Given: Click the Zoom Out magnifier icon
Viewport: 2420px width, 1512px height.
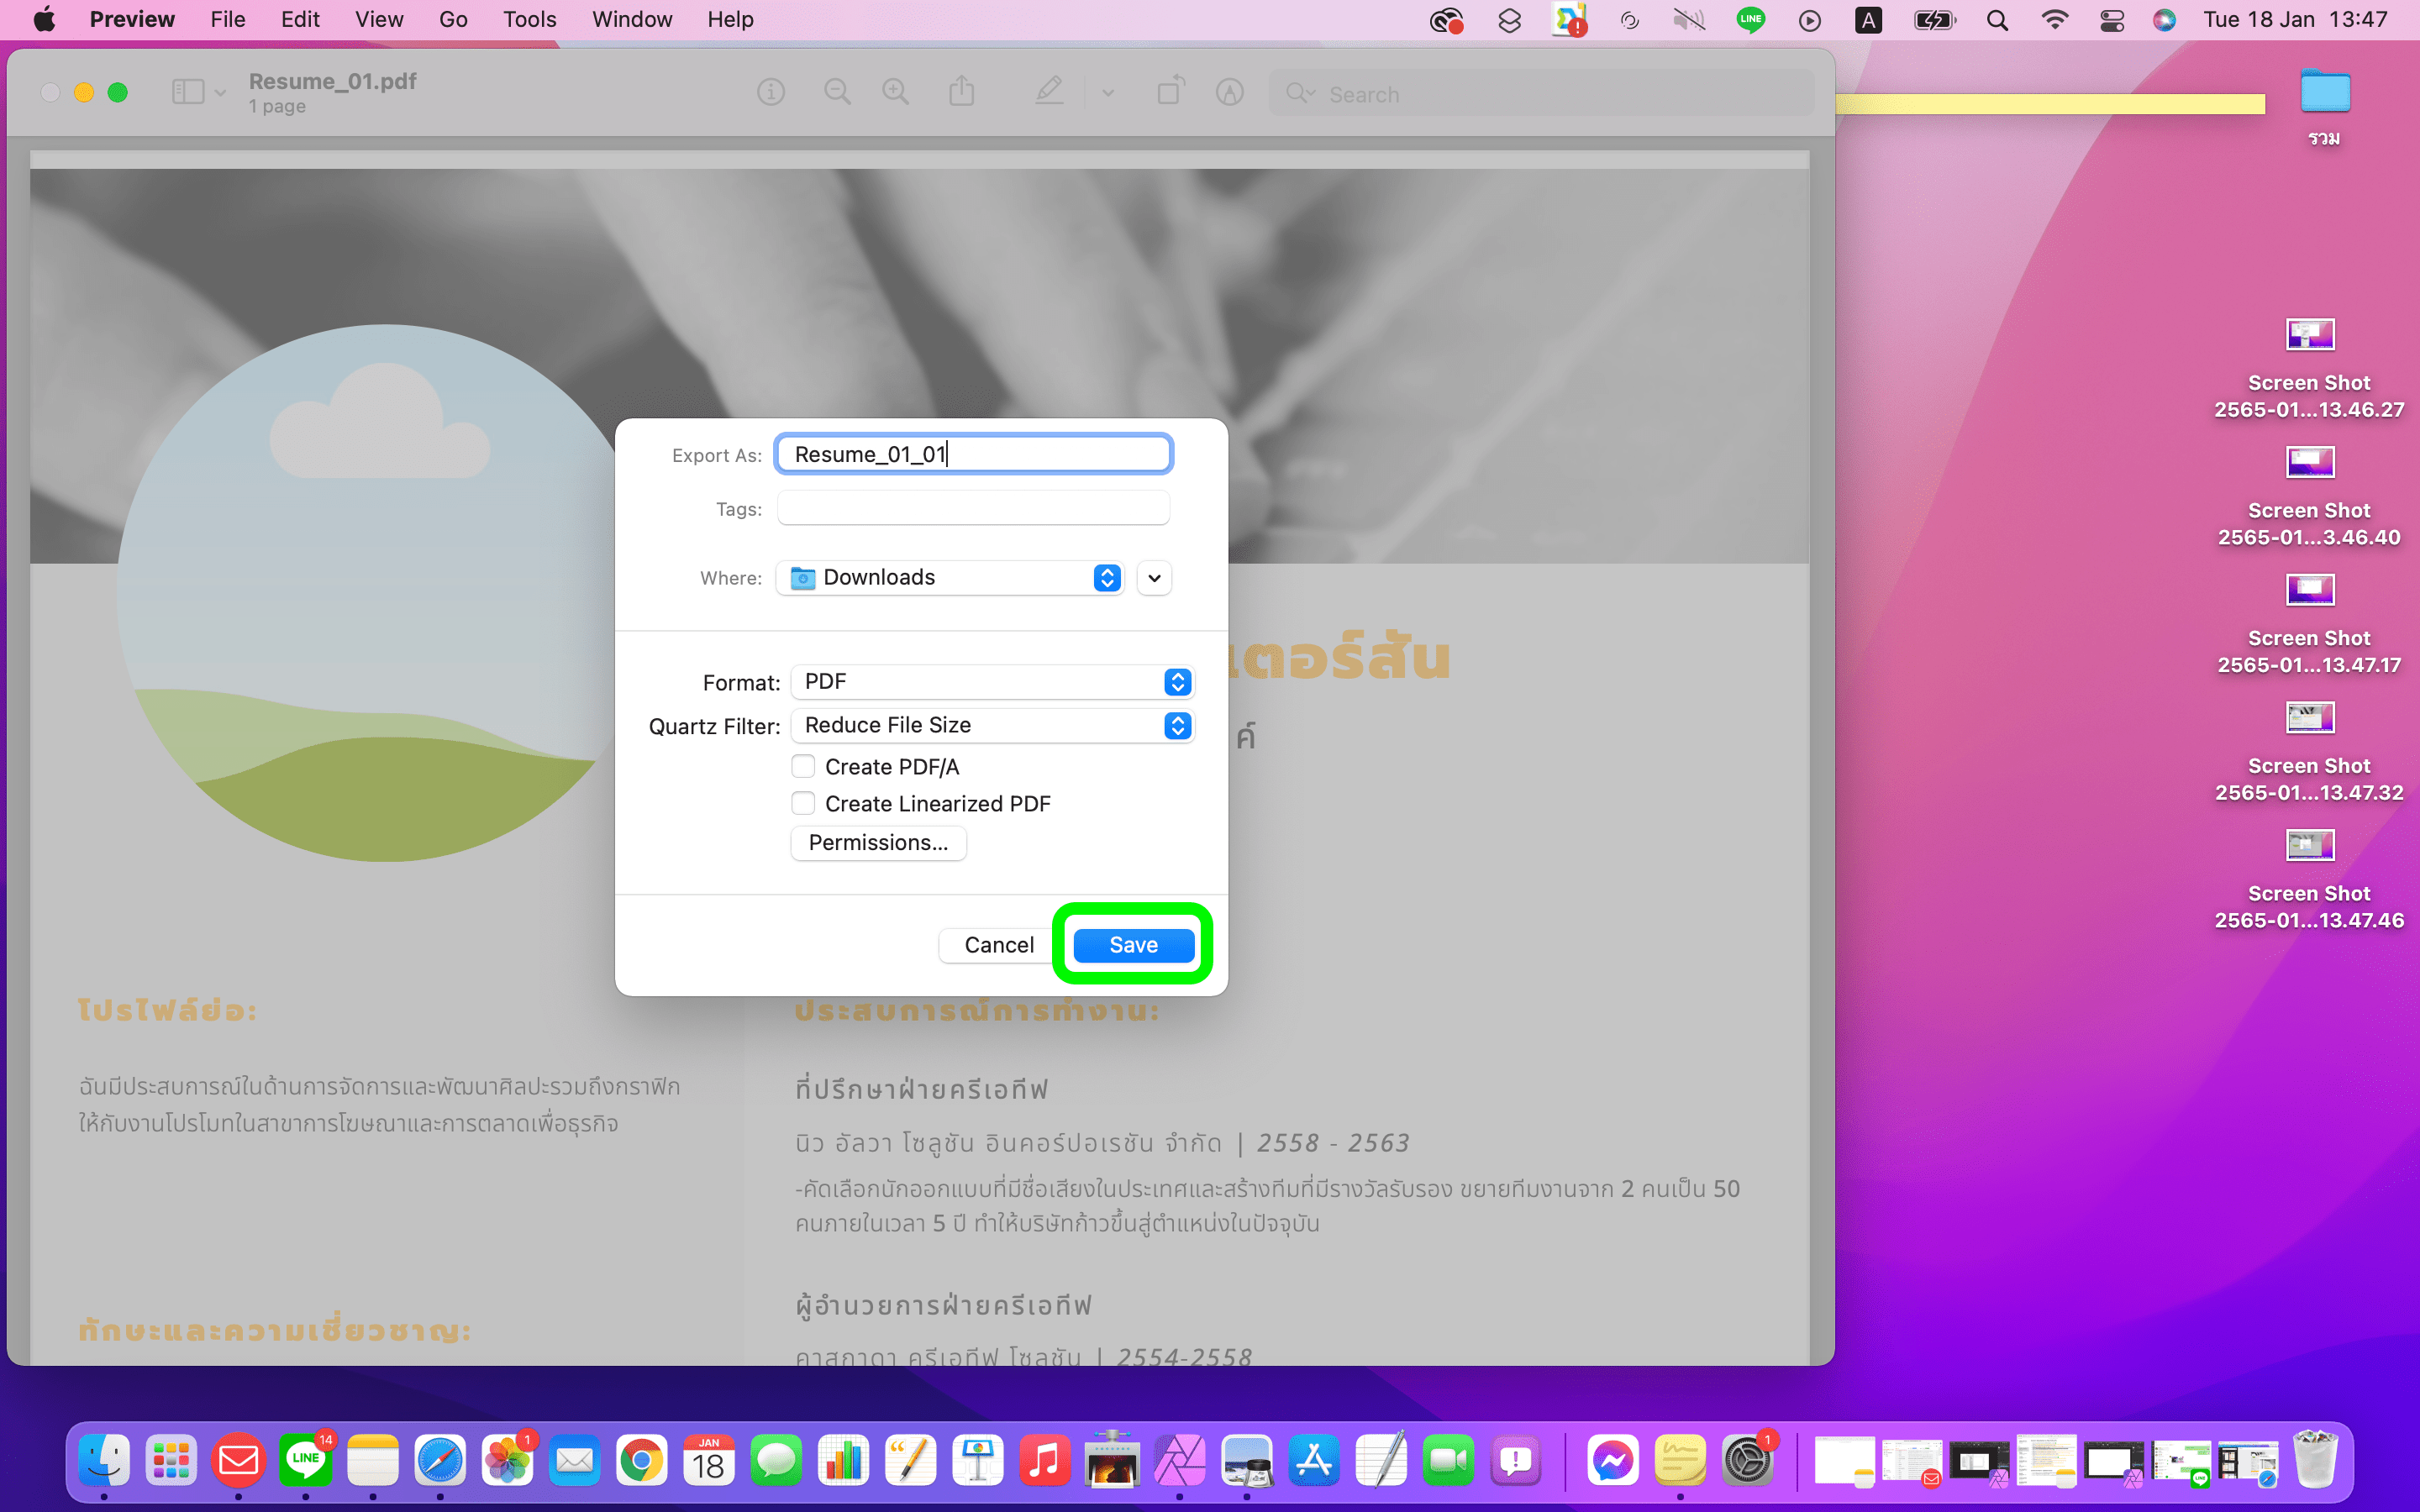Looking at the screenshot, I should [x=837, y=93].
